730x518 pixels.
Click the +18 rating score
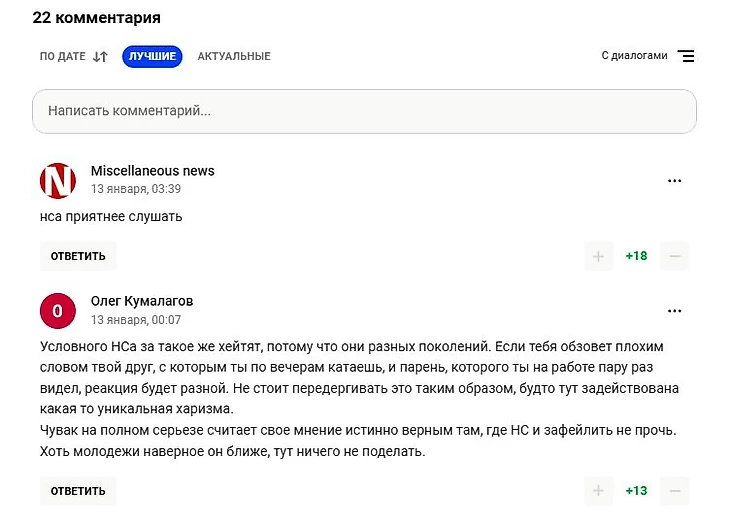click(636, 256)
